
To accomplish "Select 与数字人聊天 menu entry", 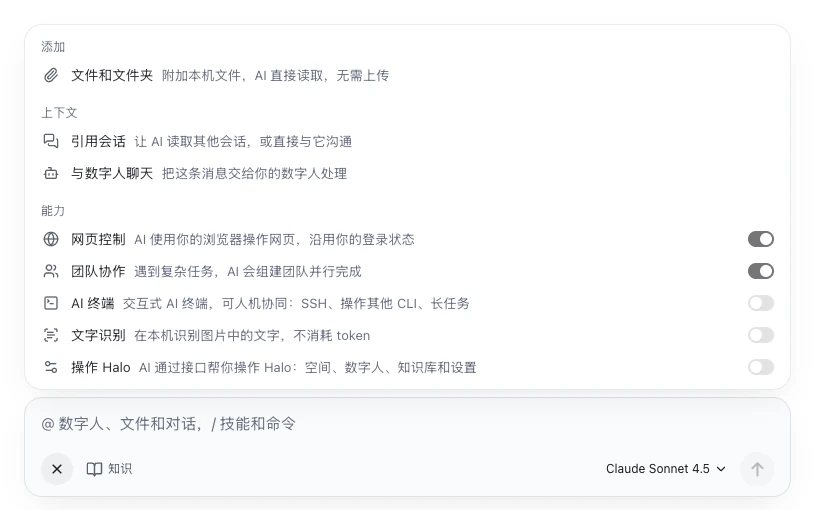I will point(408,173).
